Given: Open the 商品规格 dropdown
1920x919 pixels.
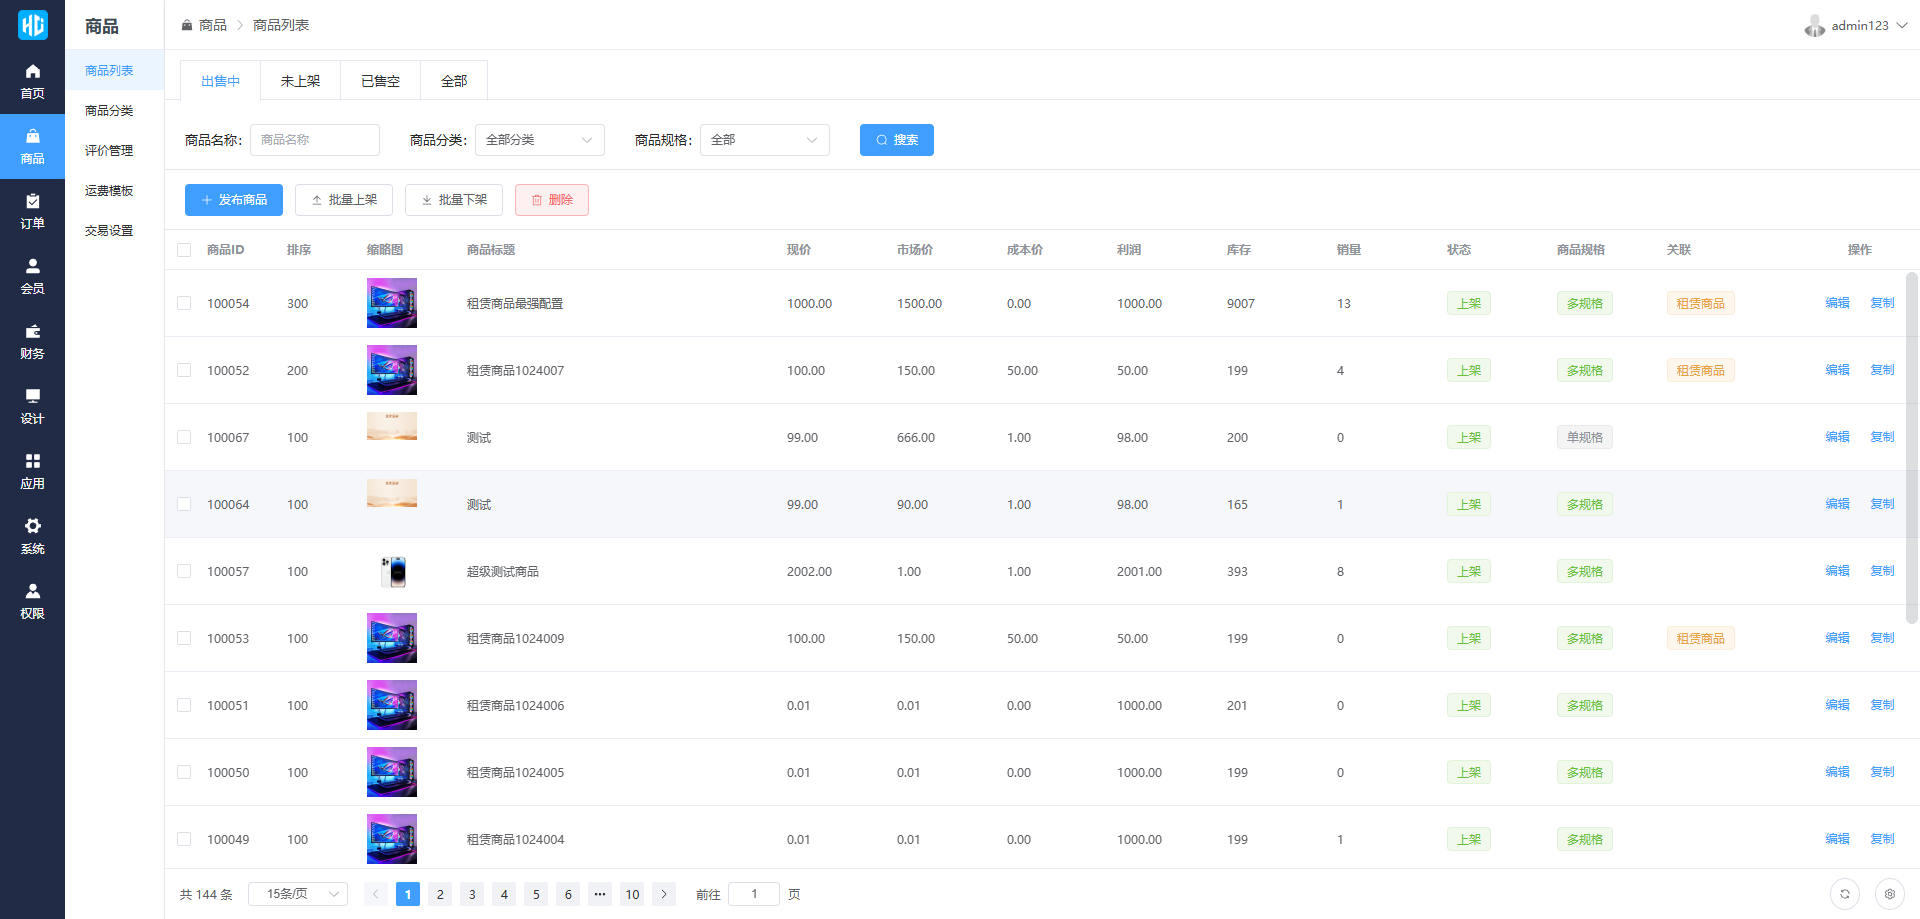Looking at the screenshot, I should click(x=764, y=140).
